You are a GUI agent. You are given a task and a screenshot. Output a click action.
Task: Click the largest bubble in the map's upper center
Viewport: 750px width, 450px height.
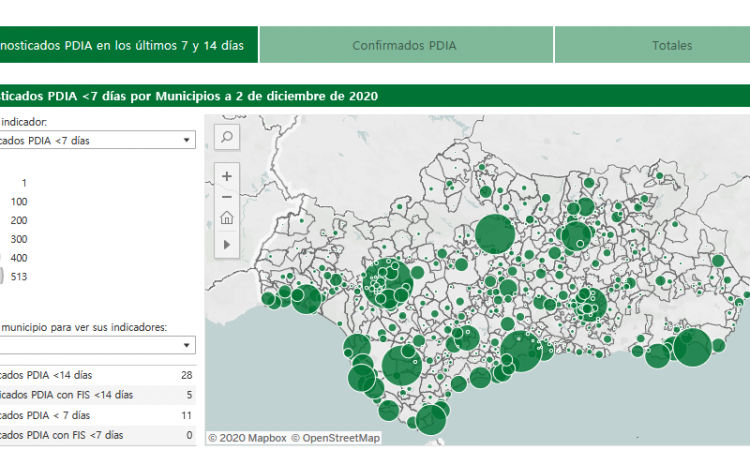click(494, 233)
